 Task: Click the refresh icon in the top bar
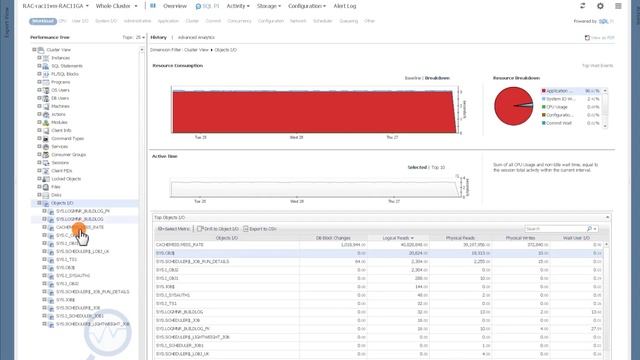point(582,6)
